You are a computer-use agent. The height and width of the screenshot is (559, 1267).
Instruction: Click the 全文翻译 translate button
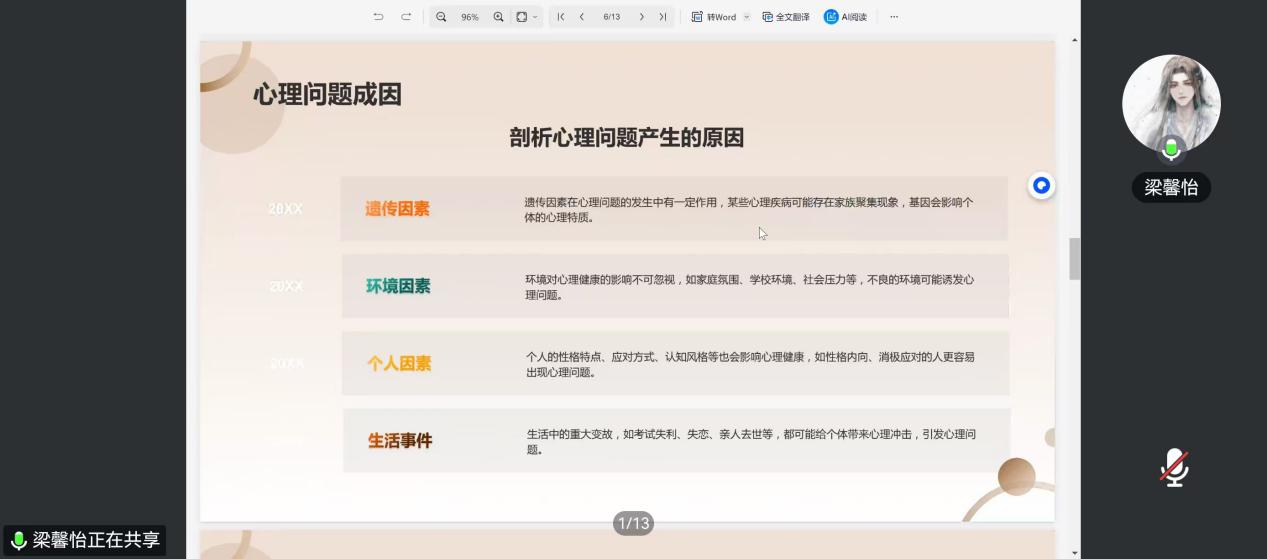click(786, 17)
